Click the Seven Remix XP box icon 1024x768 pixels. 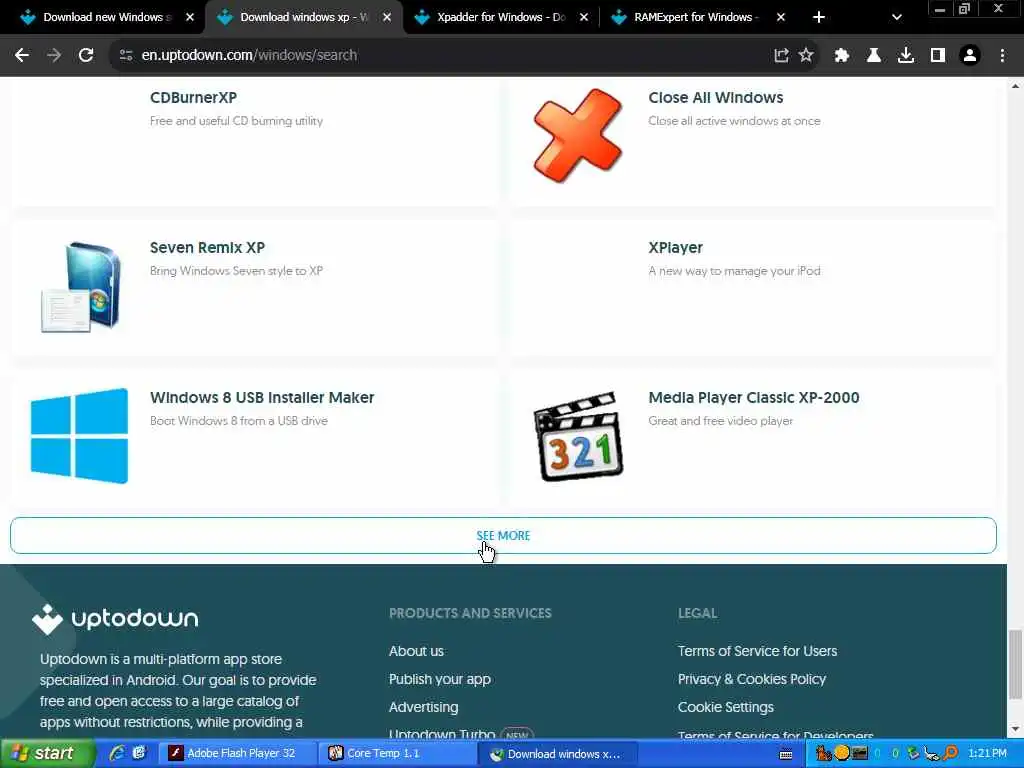[x=81, y=287]
